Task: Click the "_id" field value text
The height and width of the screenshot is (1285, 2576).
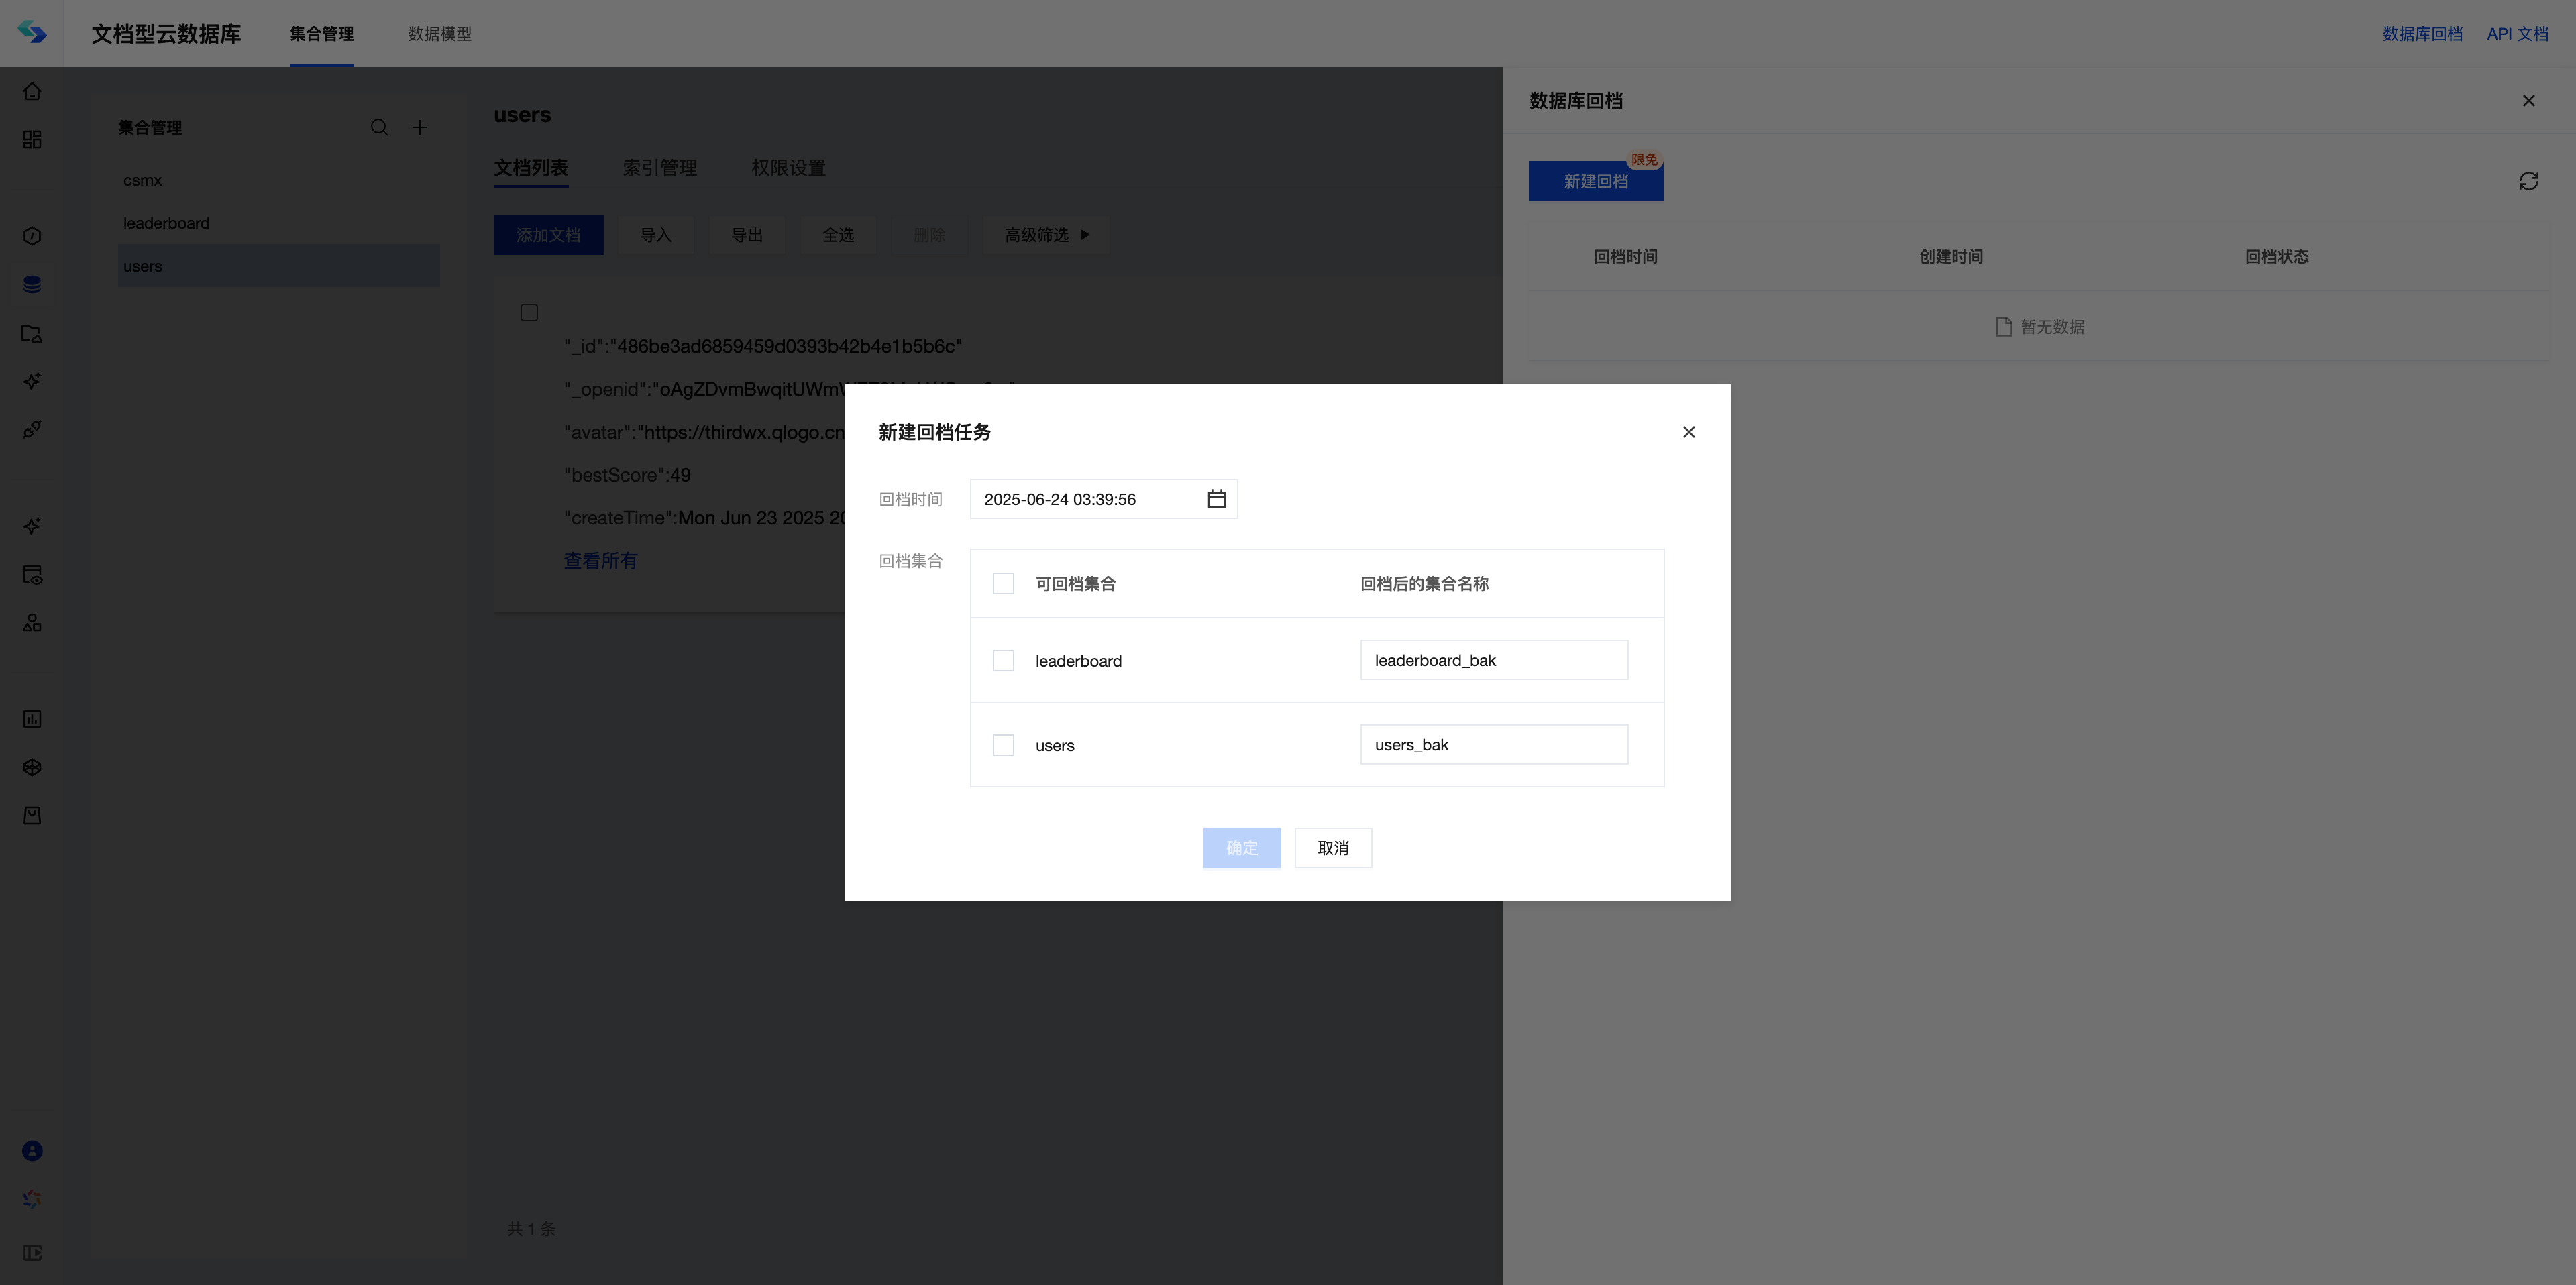Action: pos(786,346)
